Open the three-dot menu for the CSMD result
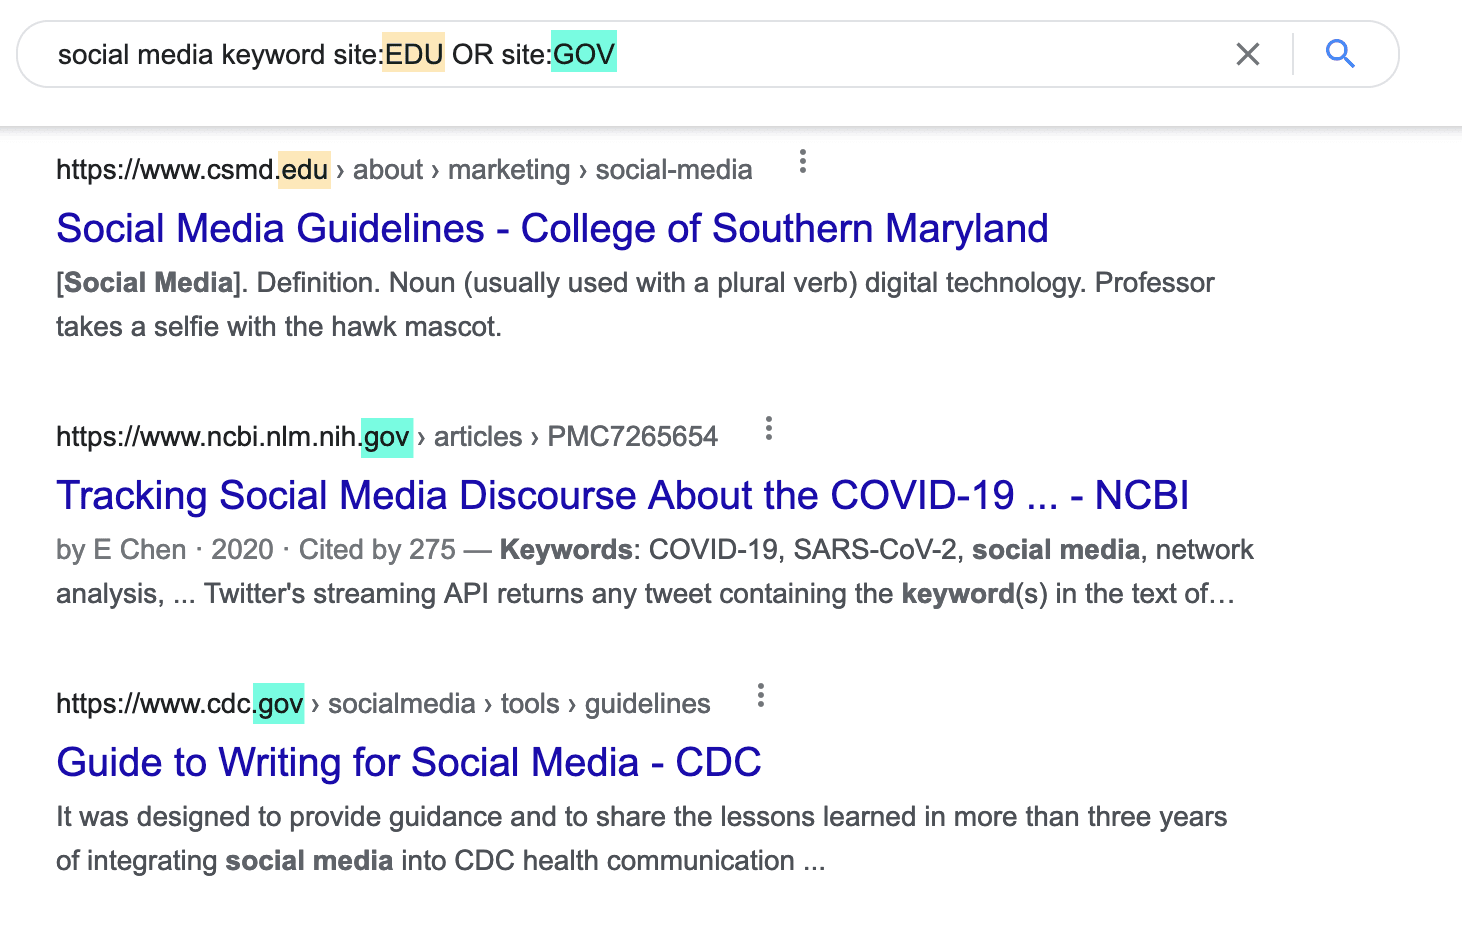 (x=803, y=162)
